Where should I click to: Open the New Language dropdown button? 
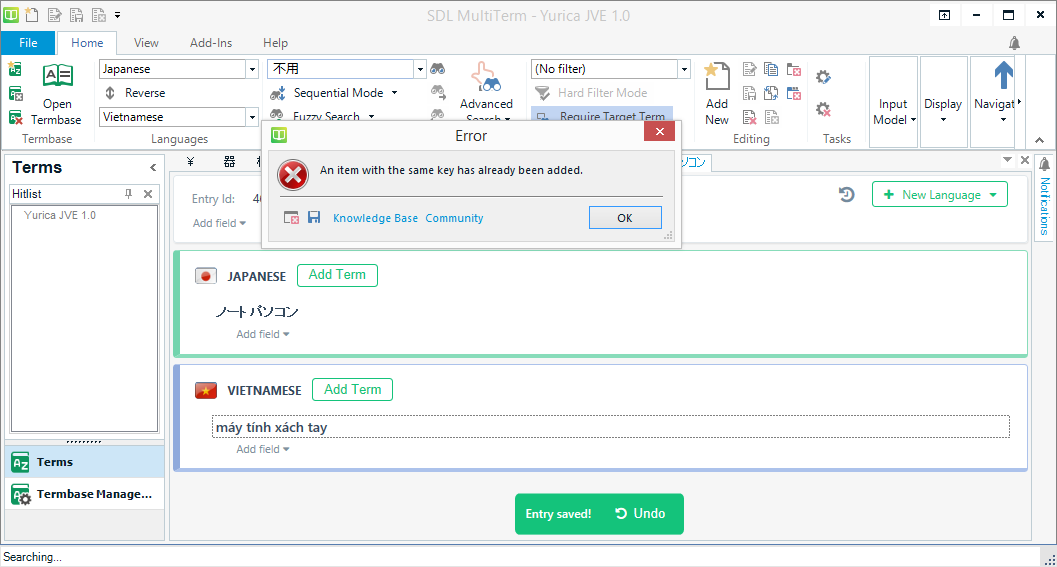940,194
